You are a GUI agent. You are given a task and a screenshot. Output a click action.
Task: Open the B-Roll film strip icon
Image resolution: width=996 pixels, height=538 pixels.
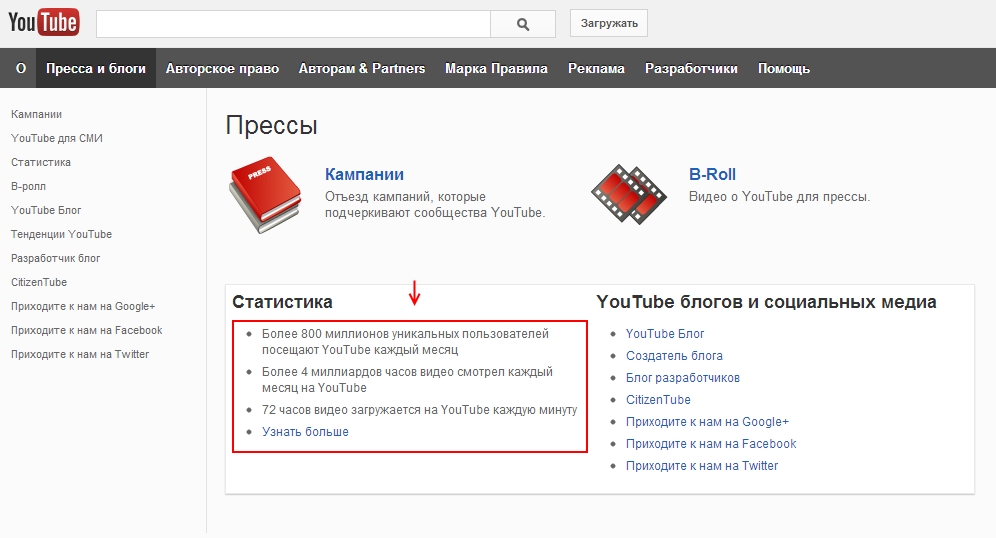(x=629, y=194)
